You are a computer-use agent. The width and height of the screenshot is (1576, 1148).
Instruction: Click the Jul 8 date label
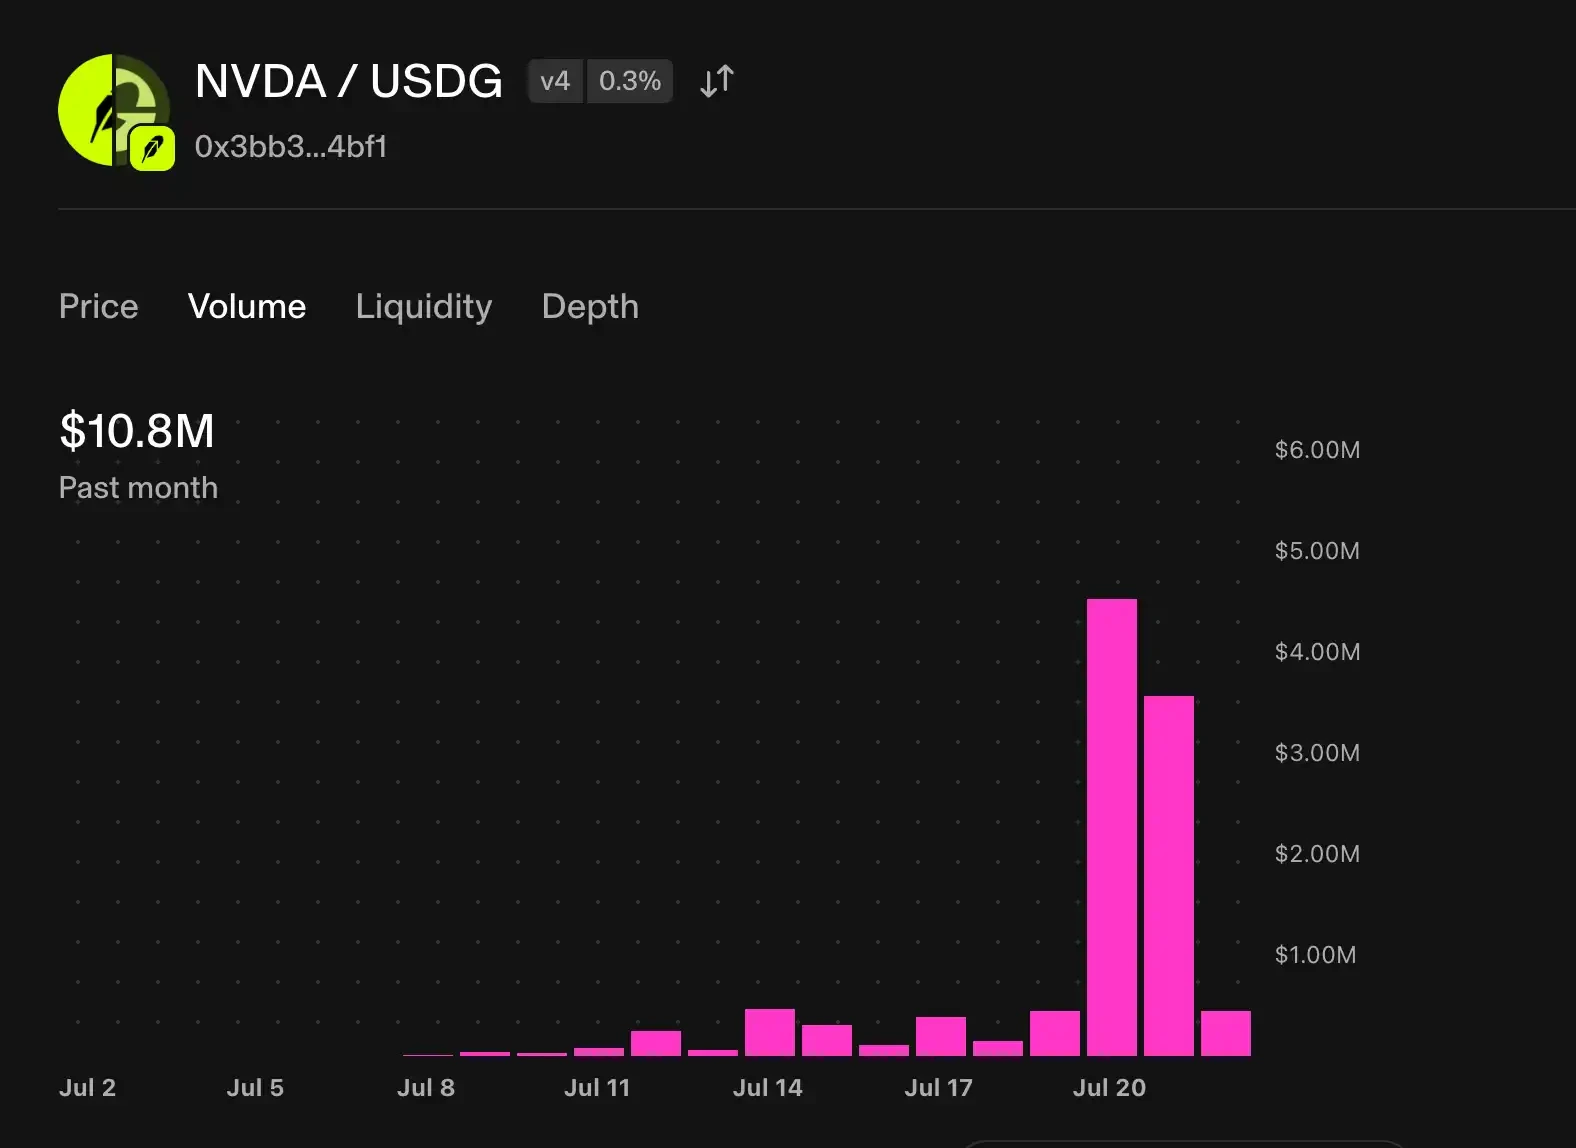click(x=426, y=1088)
